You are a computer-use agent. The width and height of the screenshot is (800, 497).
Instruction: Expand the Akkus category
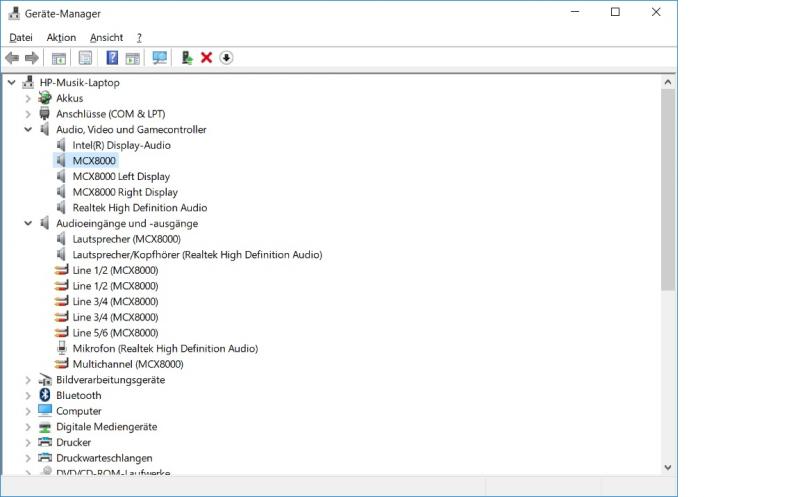pyautogui.click(x=28, y=98)
